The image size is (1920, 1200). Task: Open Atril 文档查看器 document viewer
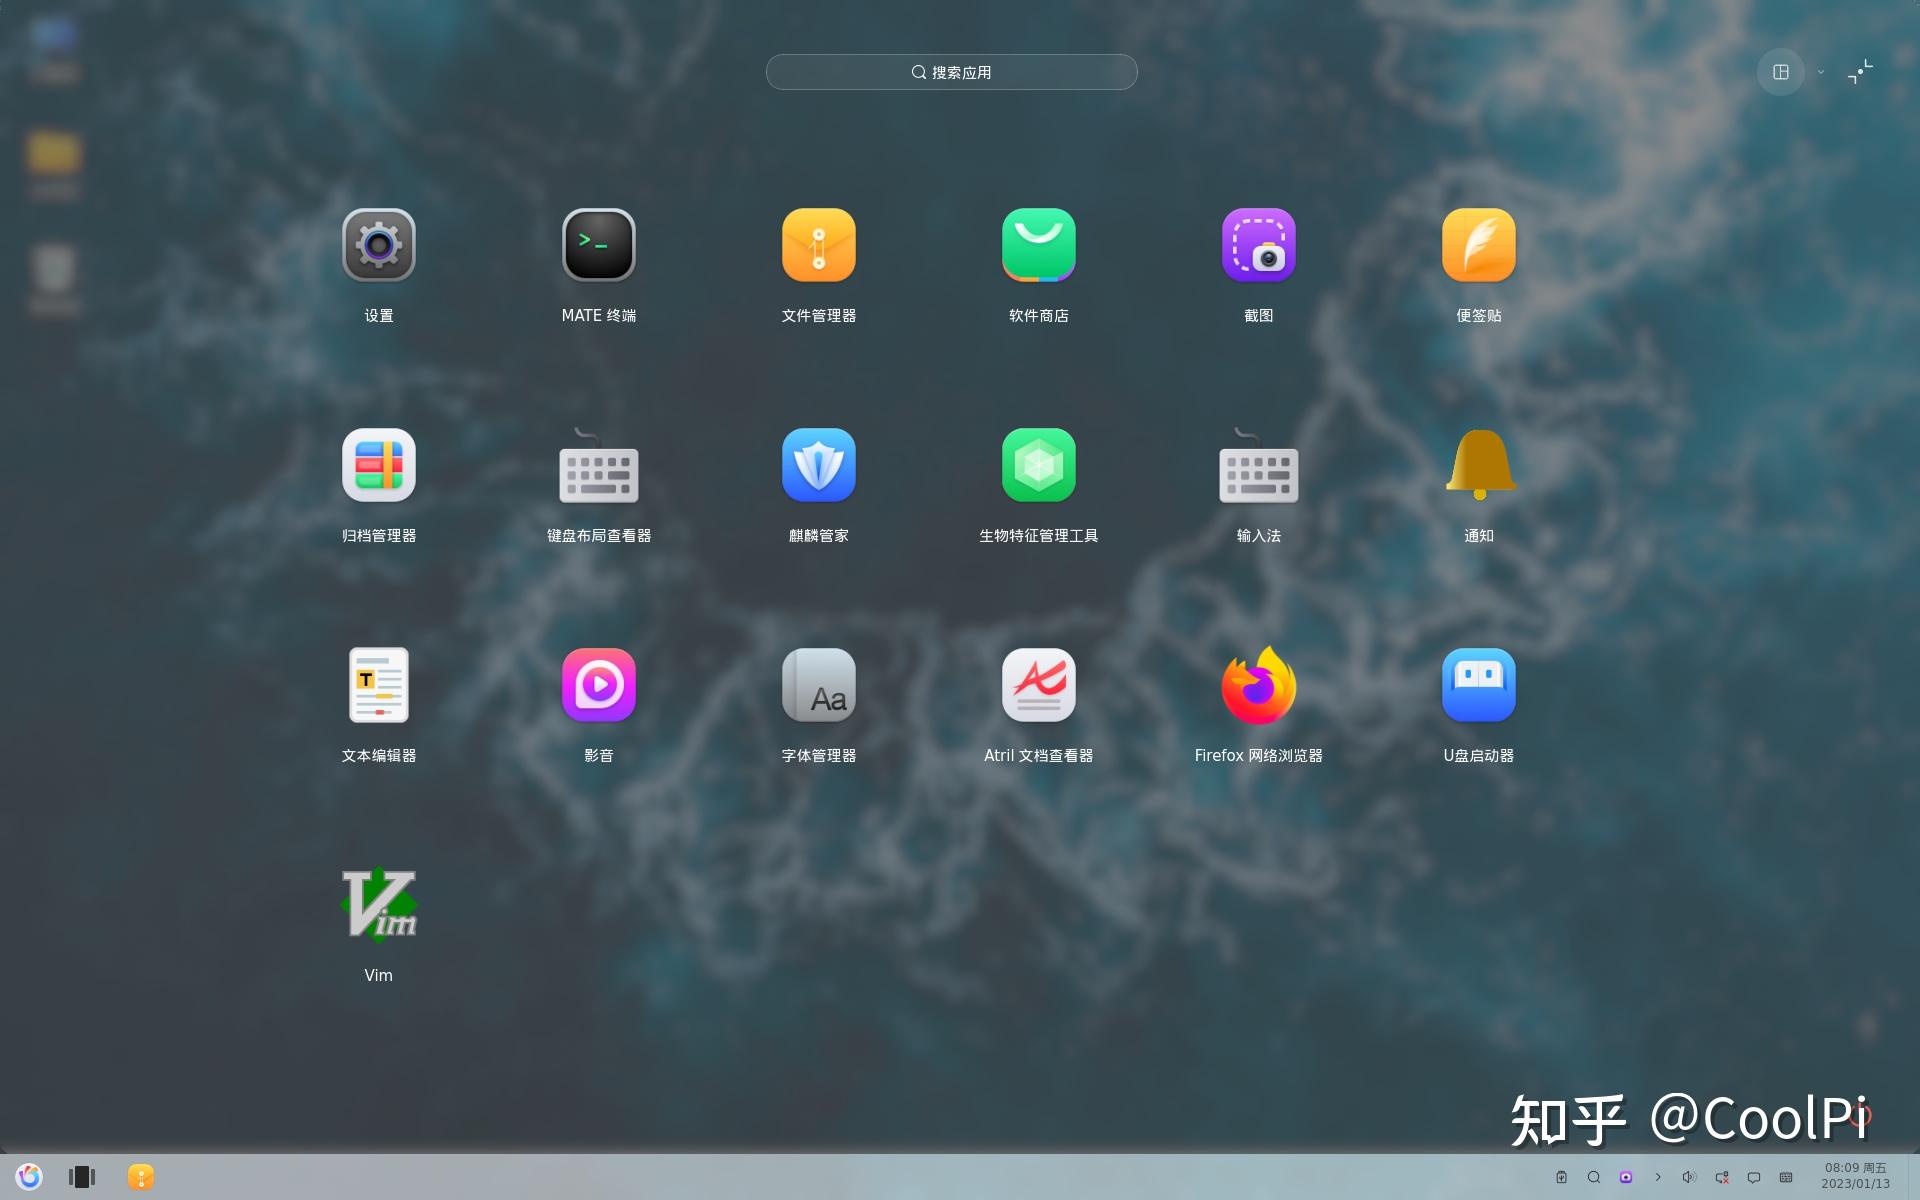coord(1038,686)
